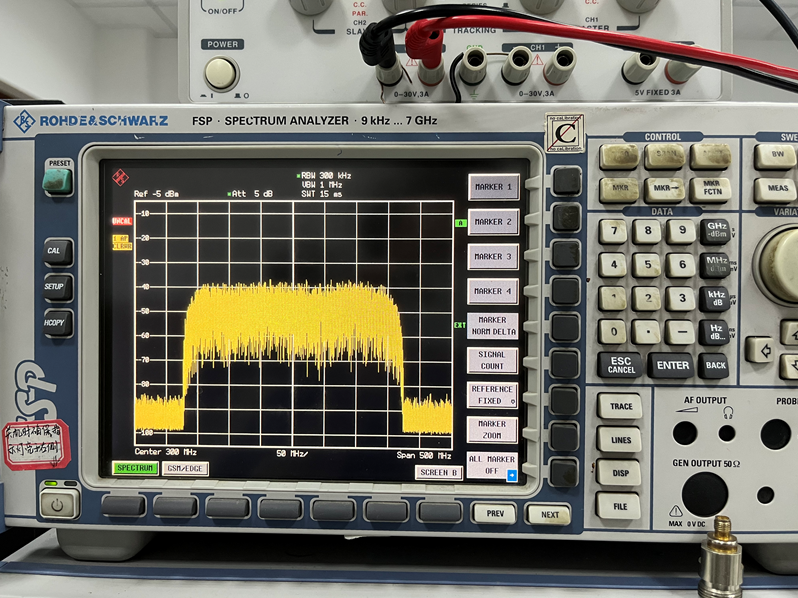
Task: Push the DISP key
Action: click(619, 473)
